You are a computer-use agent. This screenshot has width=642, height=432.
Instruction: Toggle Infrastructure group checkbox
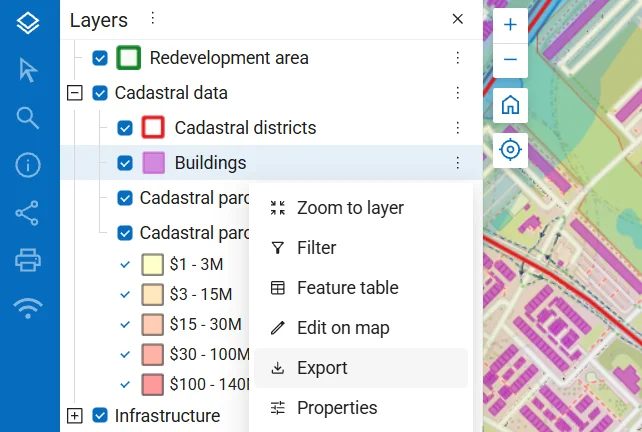coord(100,415)
